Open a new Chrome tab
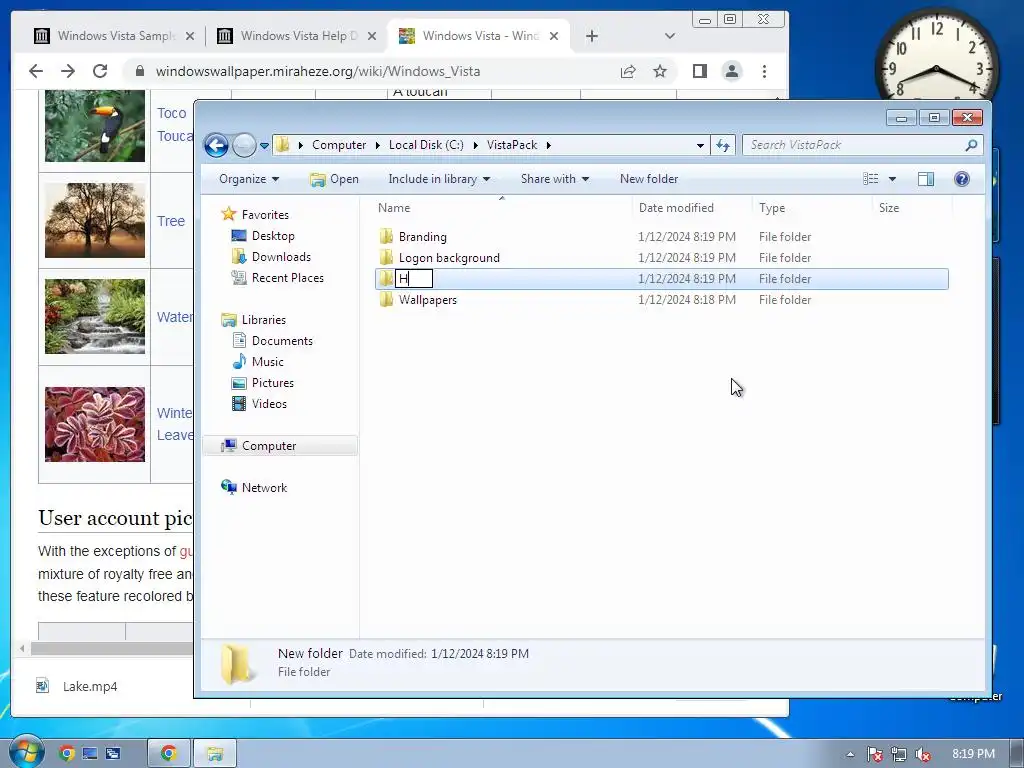 pyautogui.click(x=592, y=37)
